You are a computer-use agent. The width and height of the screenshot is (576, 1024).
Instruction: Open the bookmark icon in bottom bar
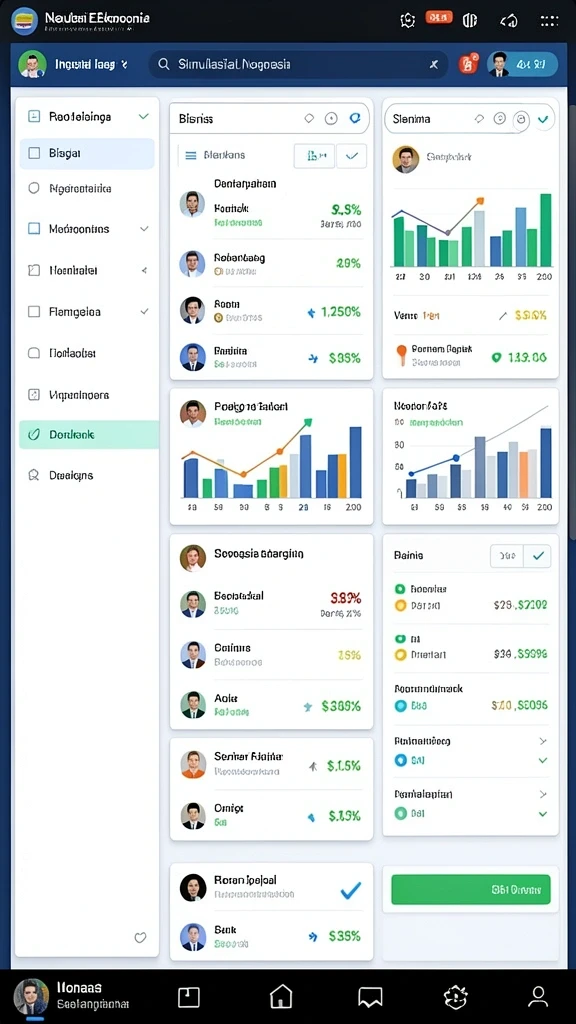[x=370, y=997]
